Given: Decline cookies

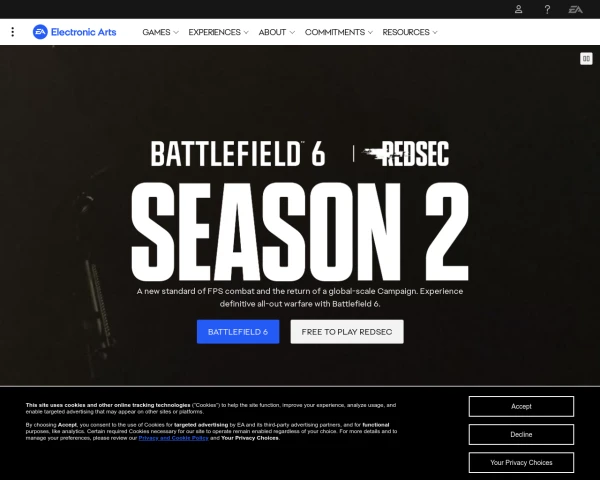Looking at the screenshot, I should (521, 434).
